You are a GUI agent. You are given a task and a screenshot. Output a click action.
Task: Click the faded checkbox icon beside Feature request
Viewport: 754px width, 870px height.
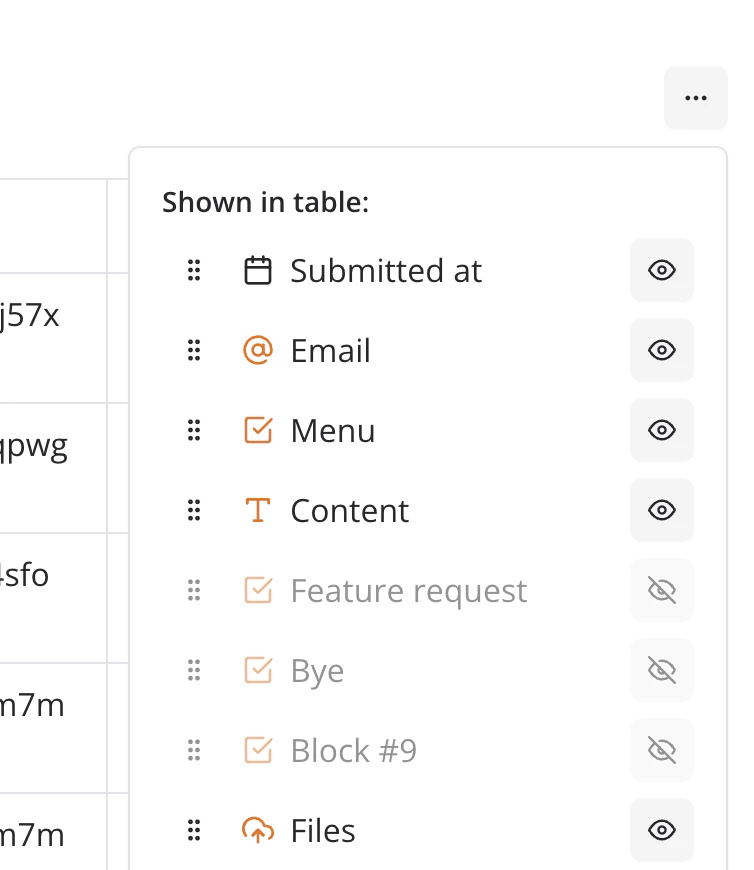tap(258, 590)
